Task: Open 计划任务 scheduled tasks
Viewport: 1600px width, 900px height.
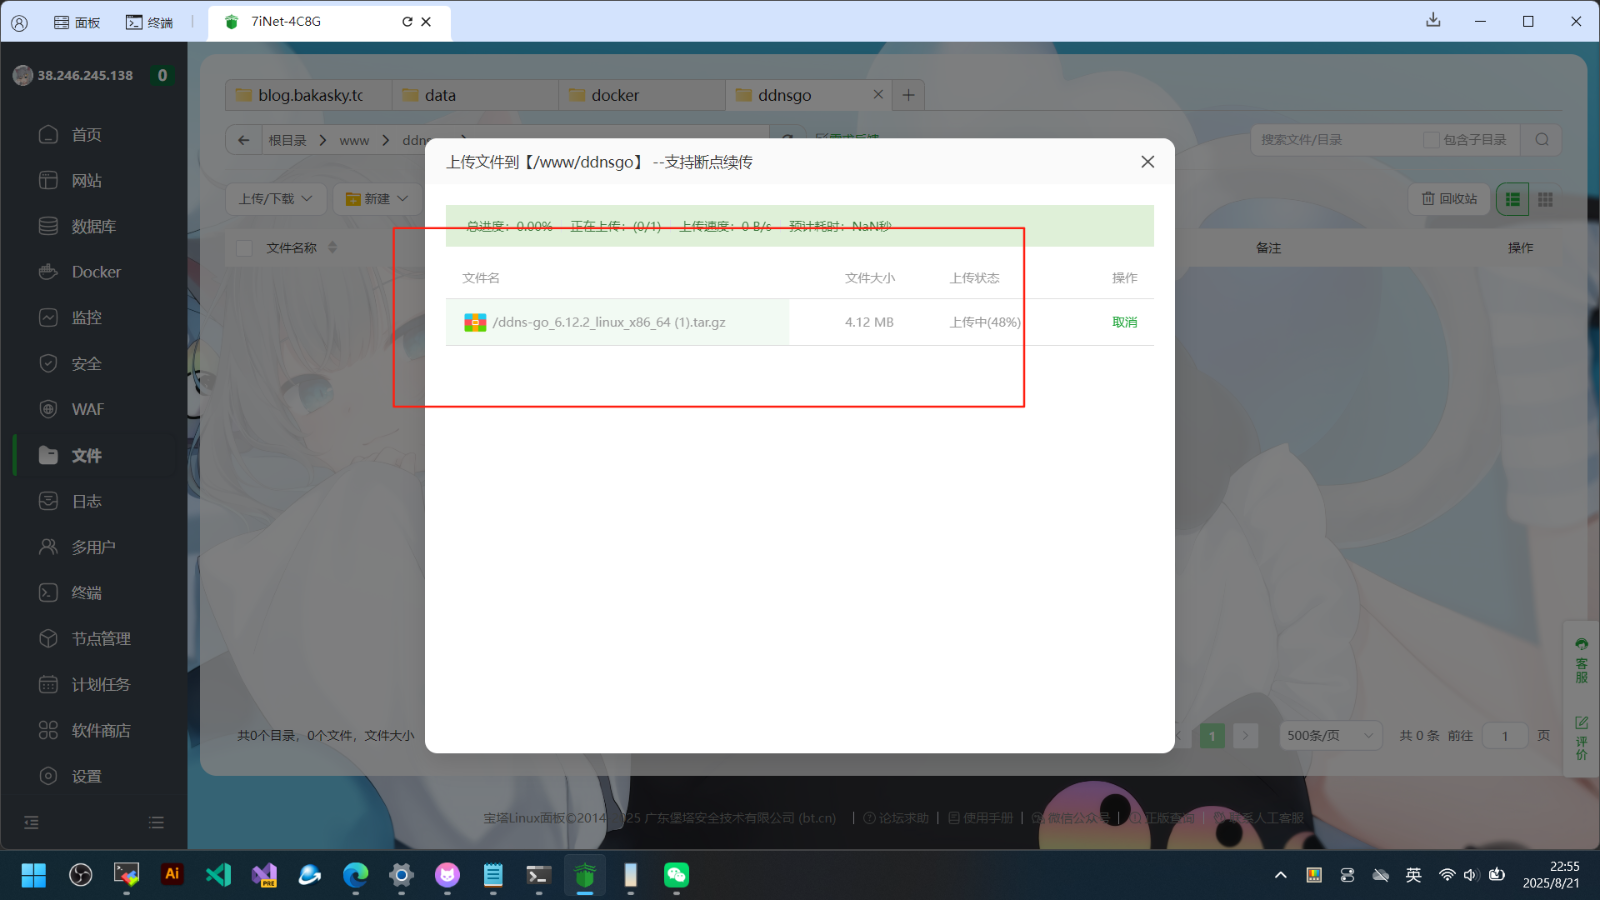Action: [x=100, y=684]
